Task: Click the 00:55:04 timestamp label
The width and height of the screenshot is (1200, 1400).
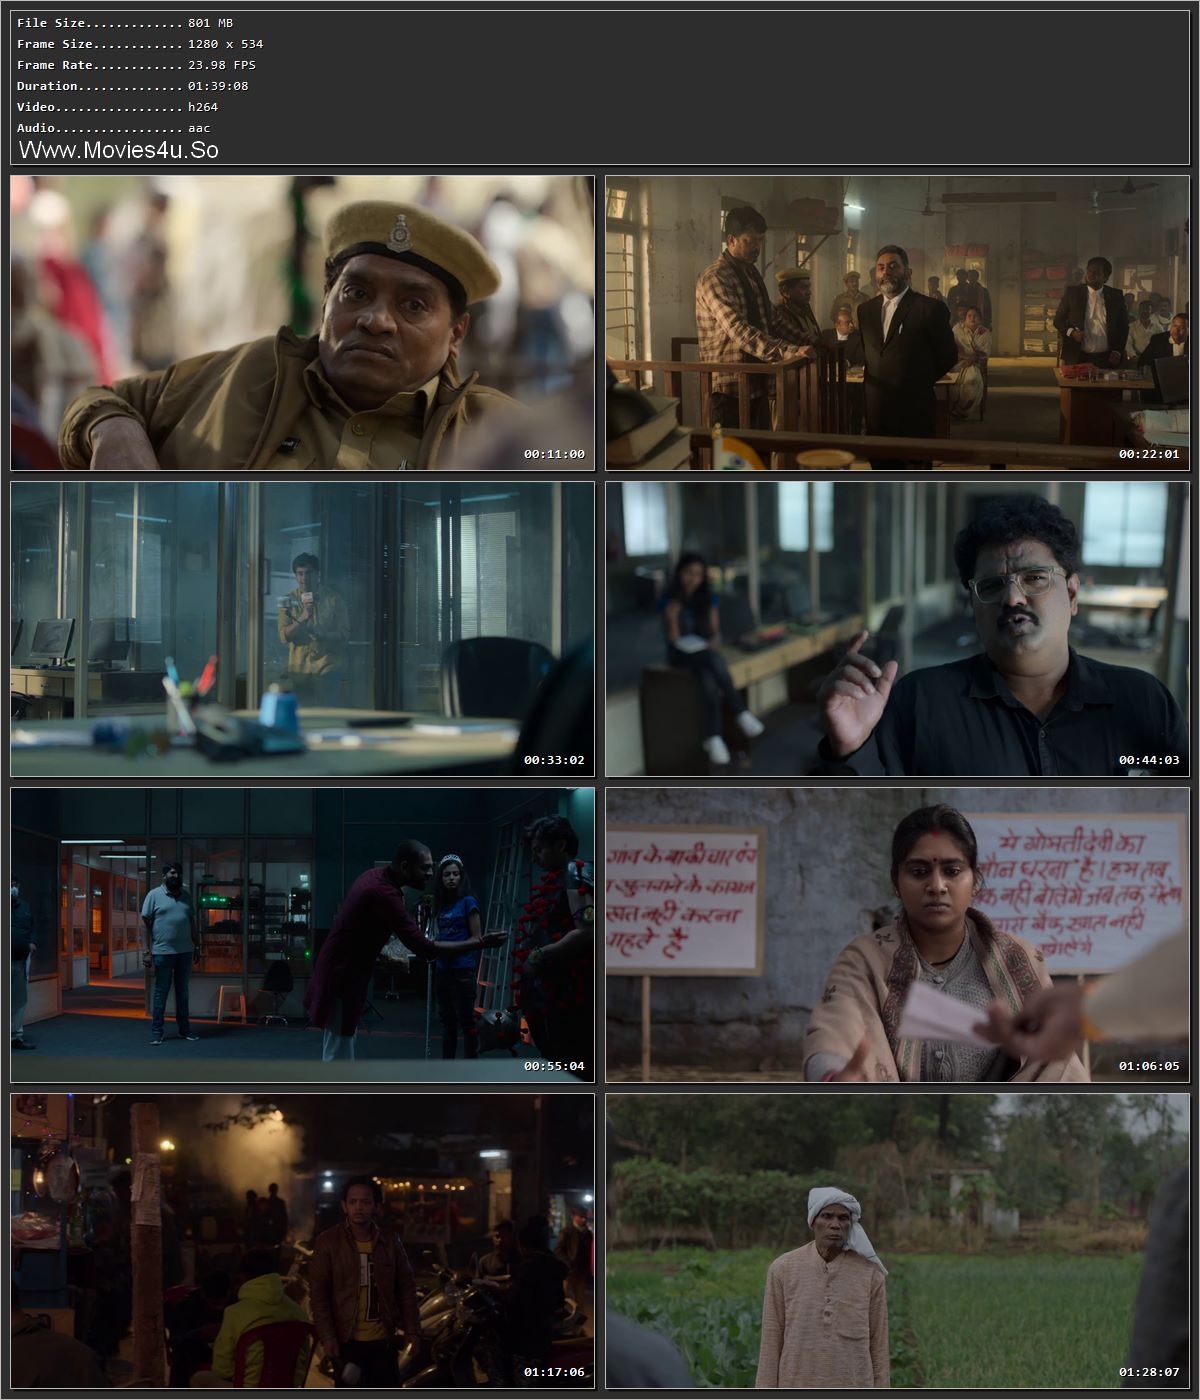Action: point(555,1065)
